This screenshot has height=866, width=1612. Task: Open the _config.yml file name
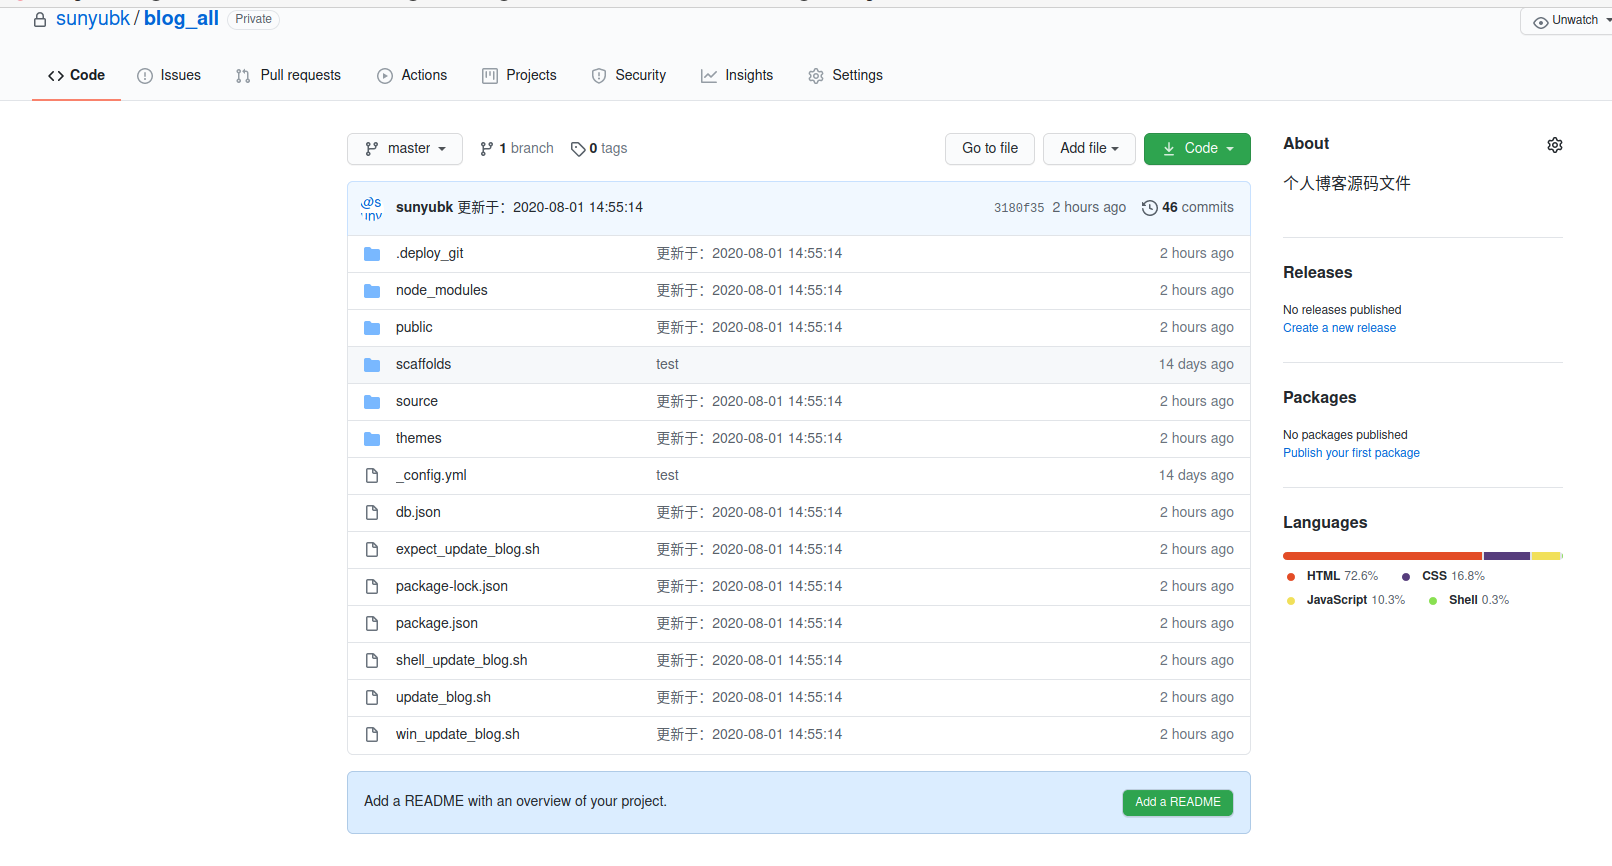tap(431, 476)
